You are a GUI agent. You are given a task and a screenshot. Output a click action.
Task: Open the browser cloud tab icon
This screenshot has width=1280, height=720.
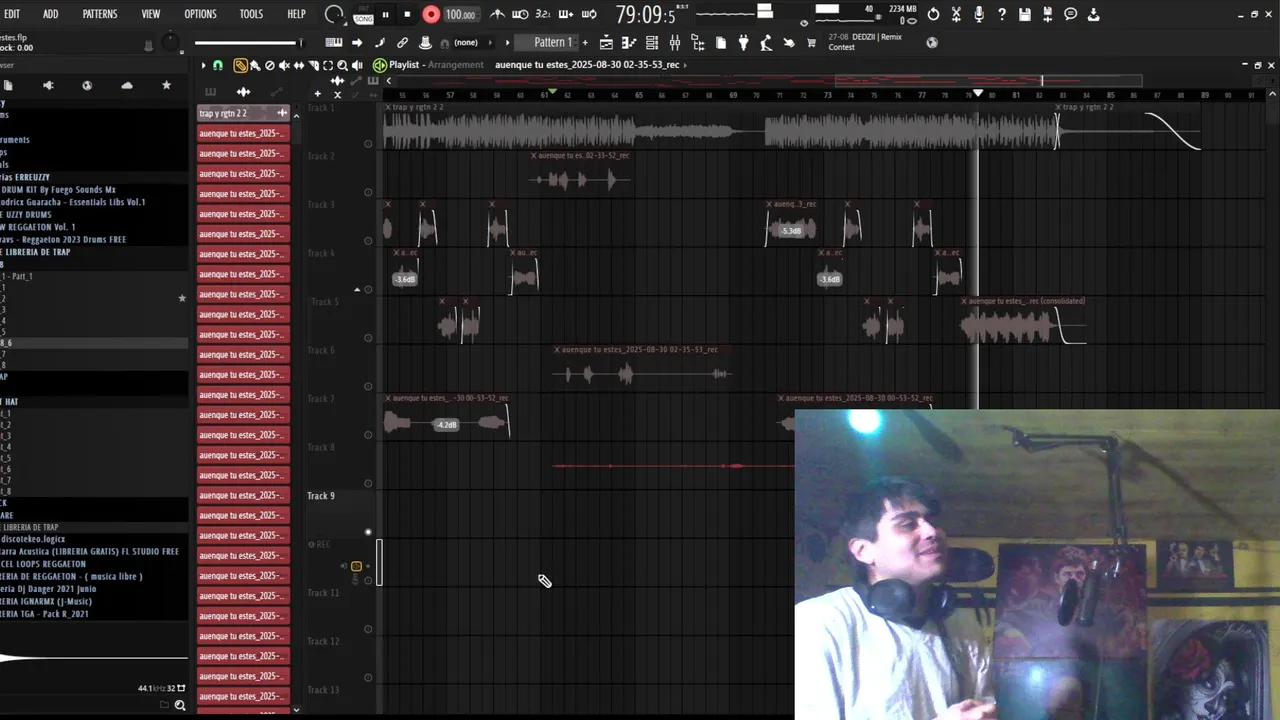point(127,86)
